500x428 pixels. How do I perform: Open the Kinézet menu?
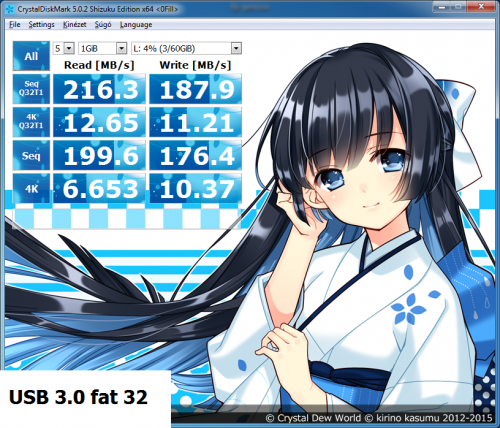pos(75,25)
